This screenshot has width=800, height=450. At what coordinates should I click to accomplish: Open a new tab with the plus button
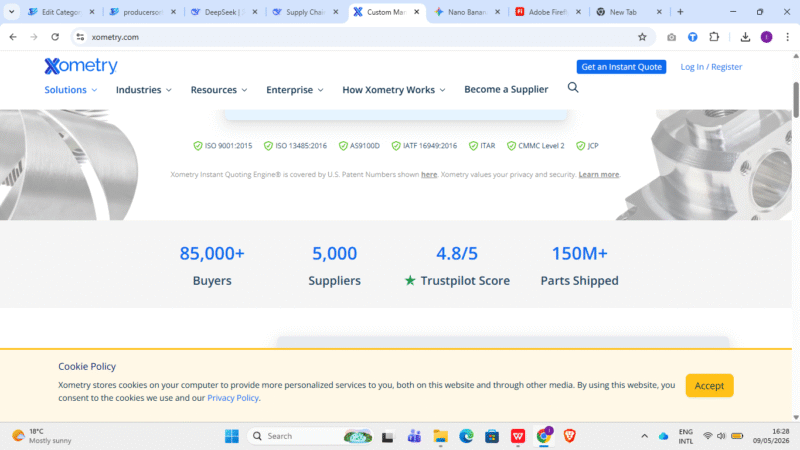(680, 12)
